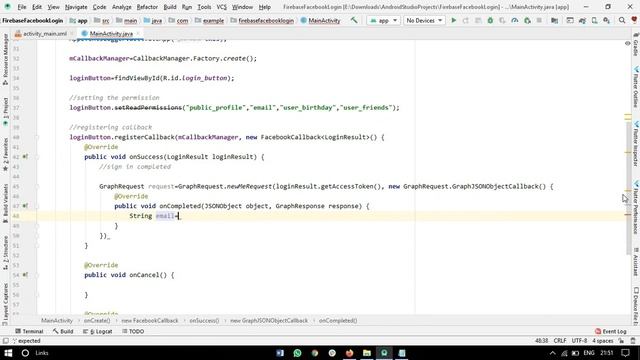Toggle 1: Project tool window

[5, 112]
